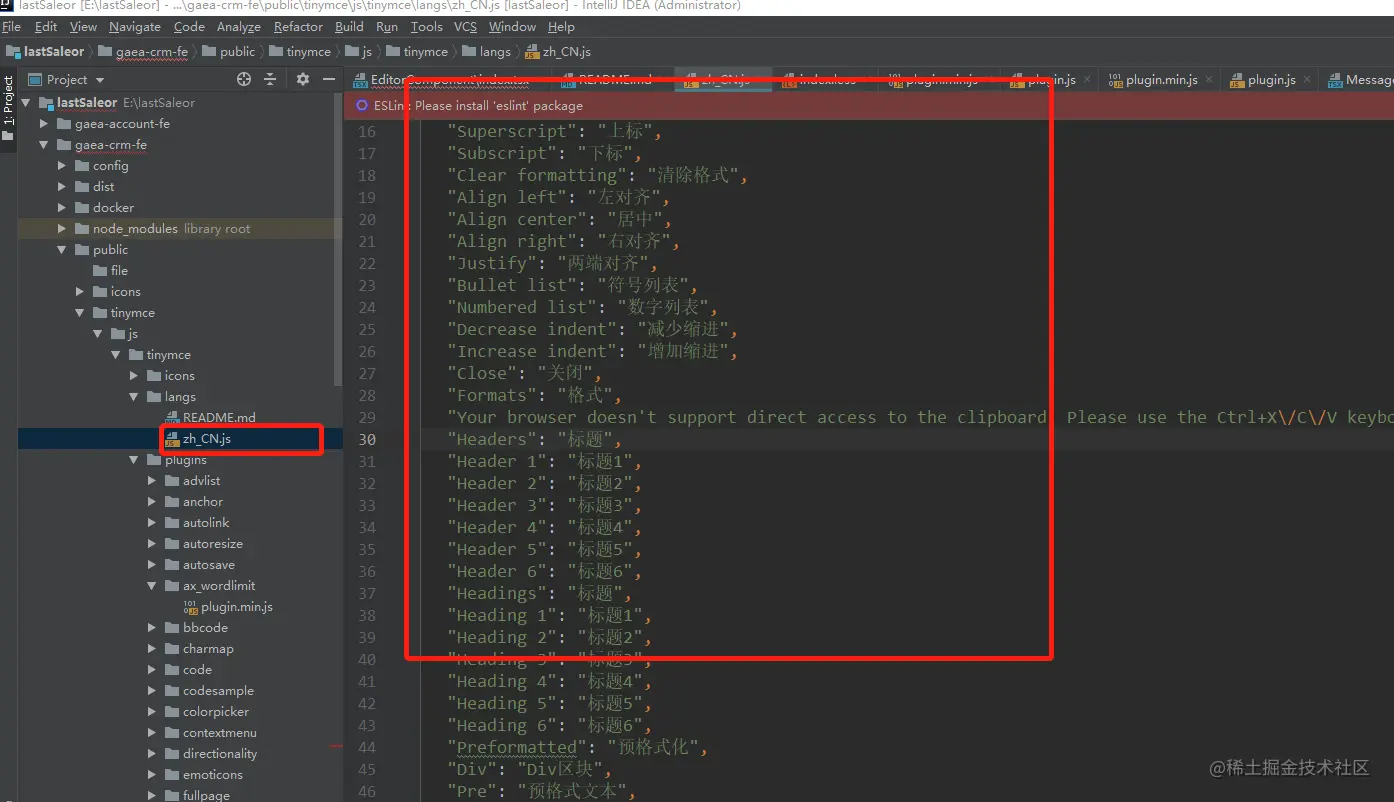Expand the advlist plugin folder arrow
1394x802 pixels.
[151, 481]
